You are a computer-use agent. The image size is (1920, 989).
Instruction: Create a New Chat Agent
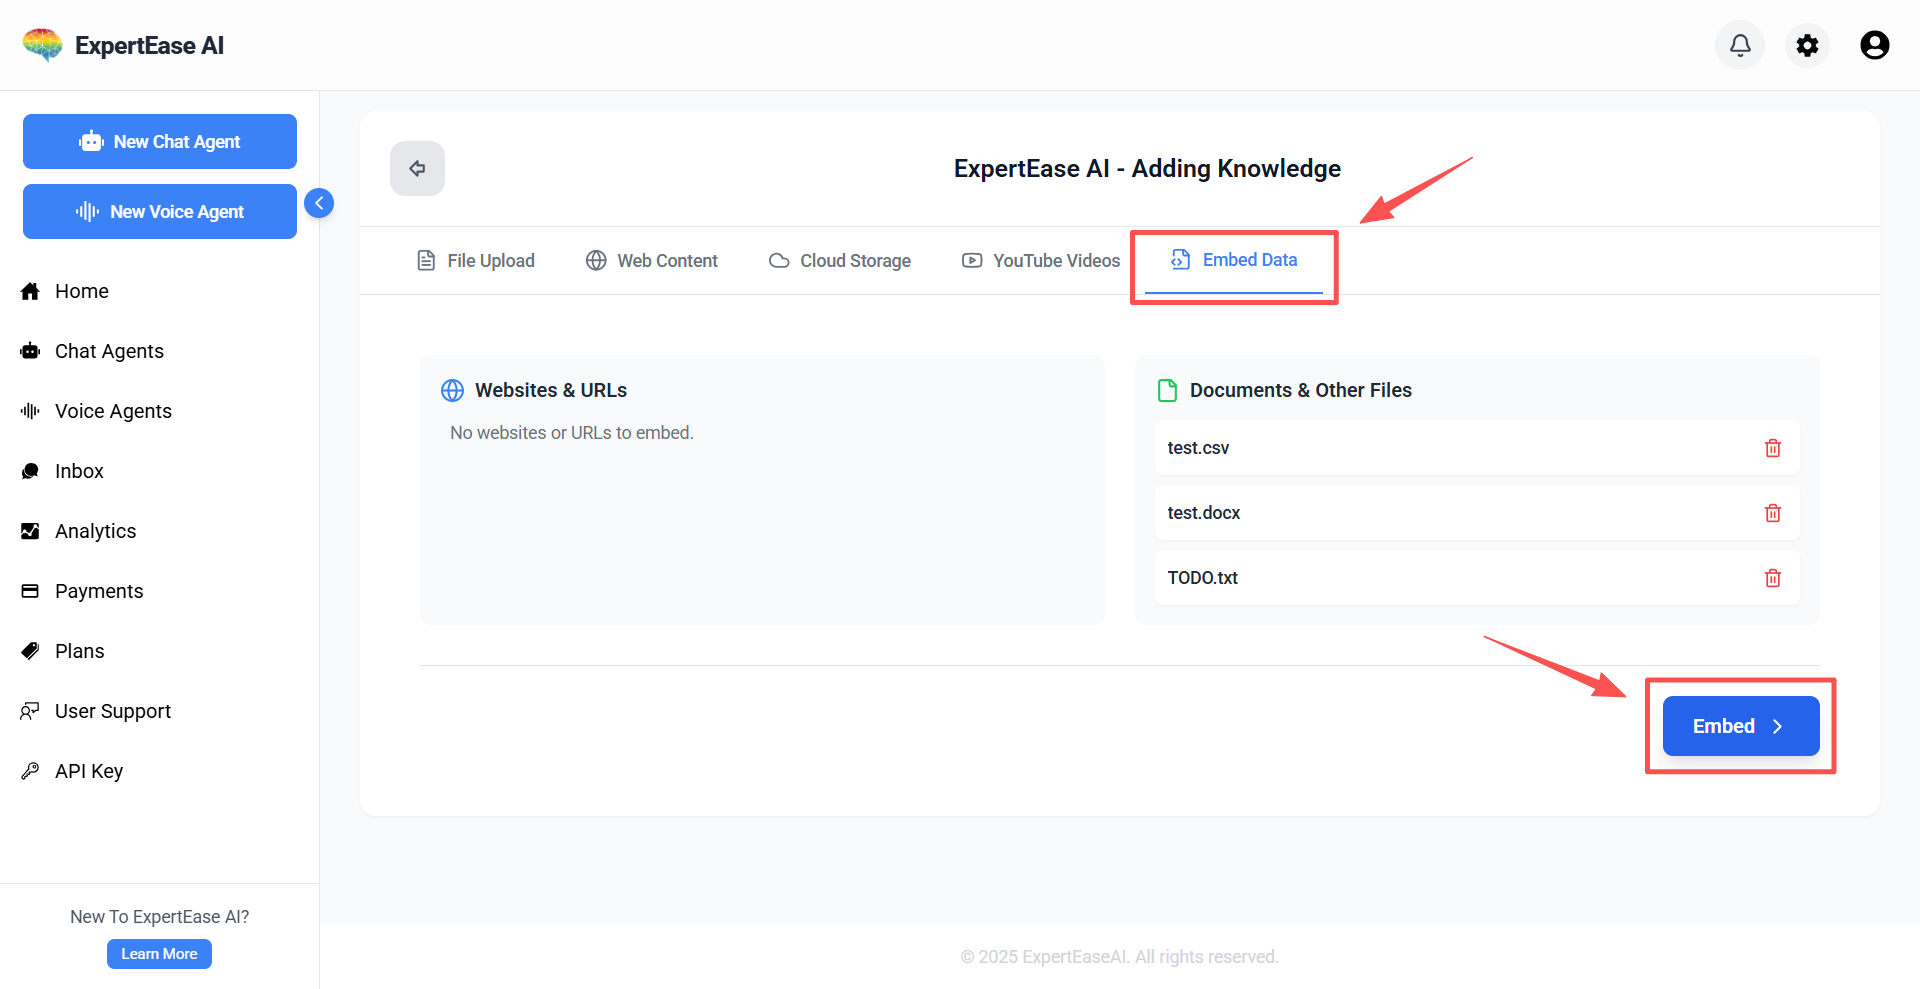click(160, 142)
